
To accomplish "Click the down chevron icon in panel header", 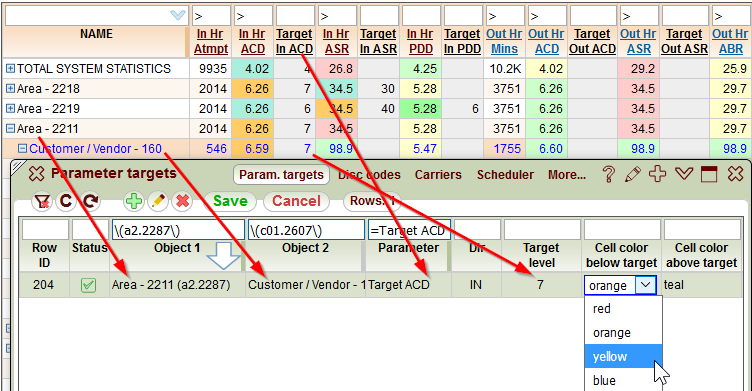I will [x=683, y=174].
